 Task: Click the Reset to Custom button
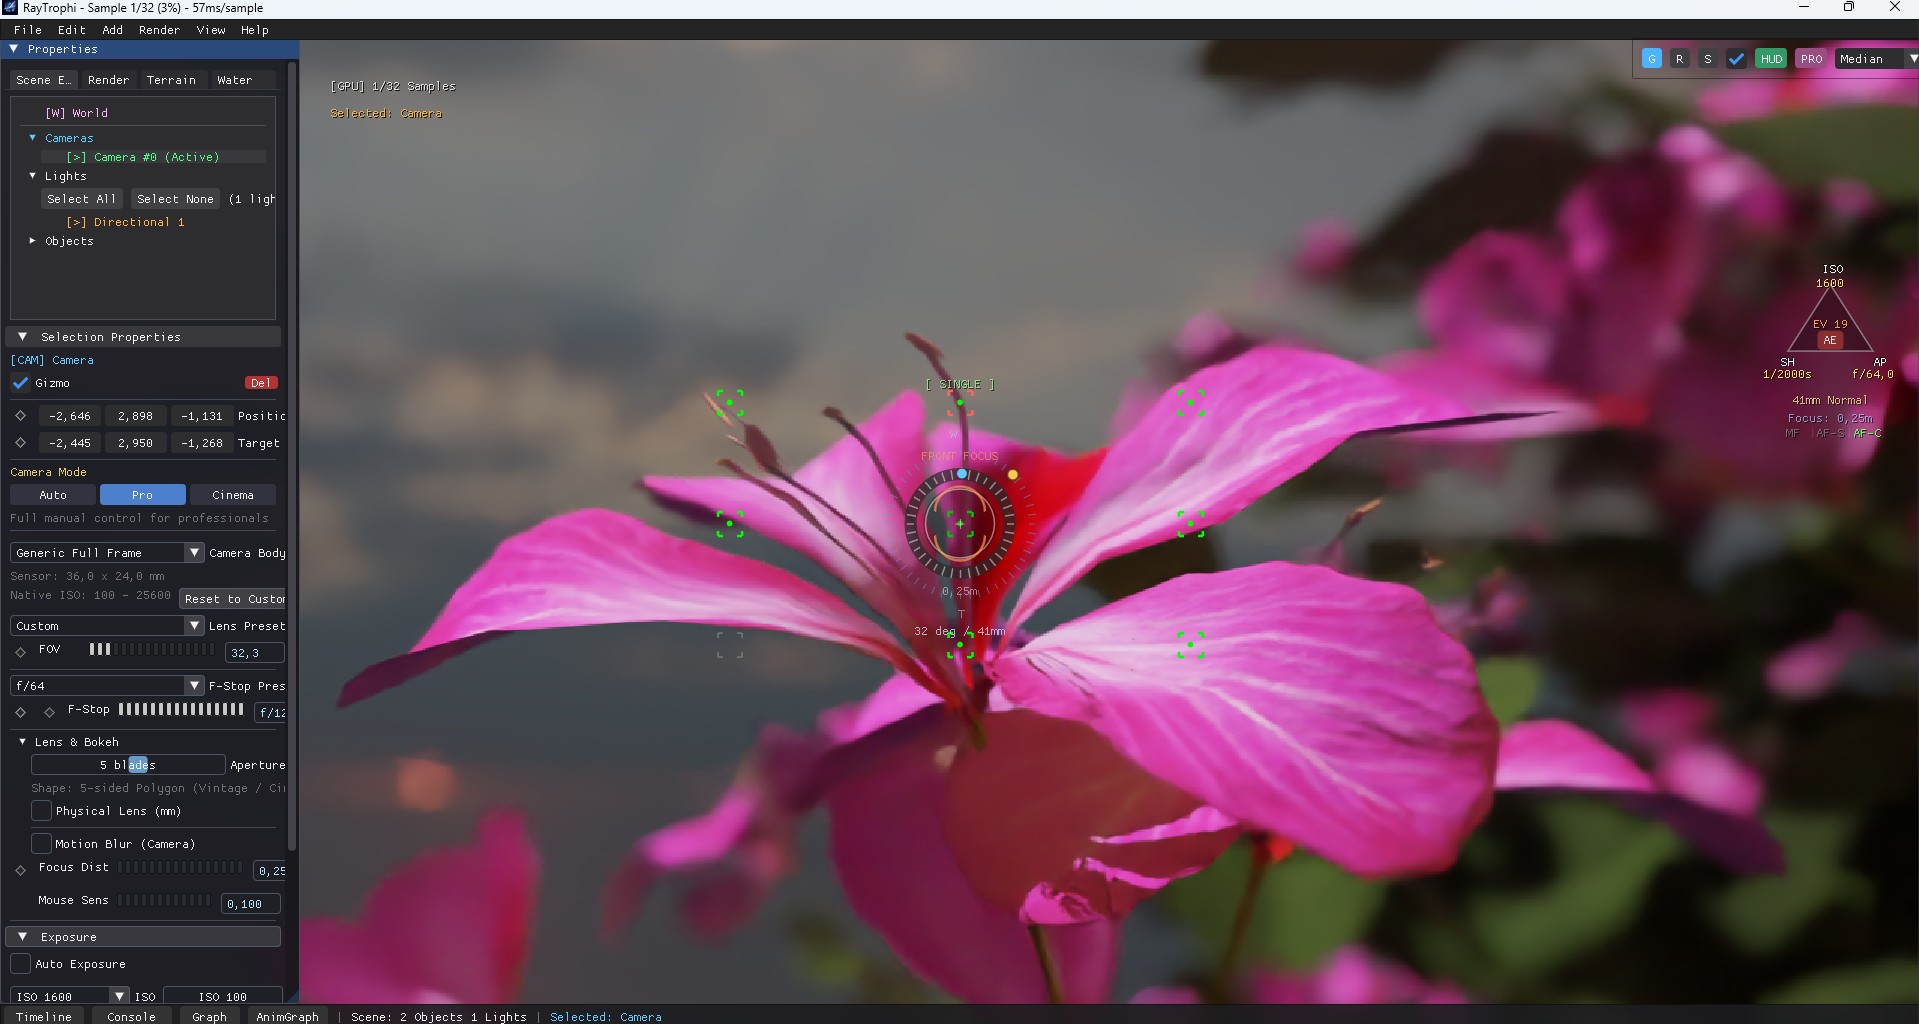coord(232,599)
